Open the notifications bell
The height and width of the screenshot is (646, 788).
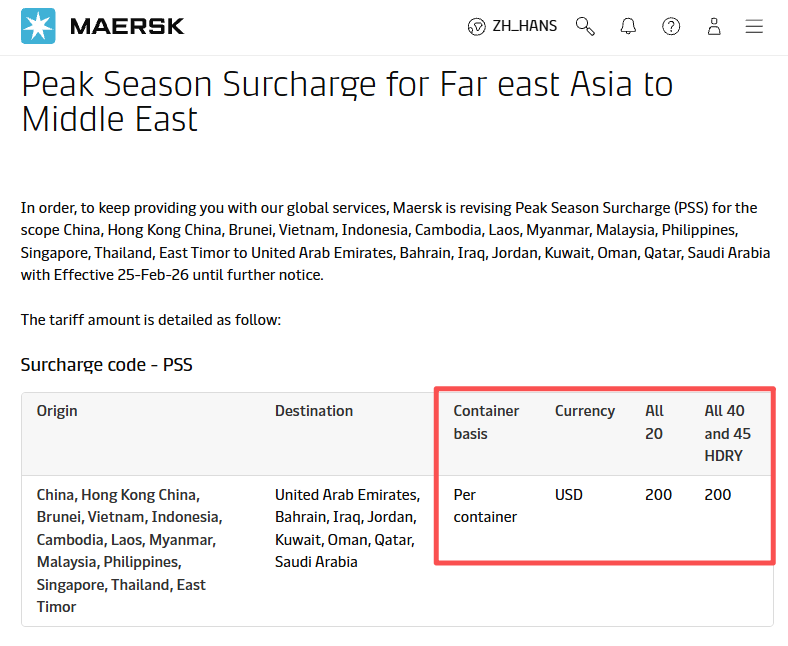[x=628, y=27]
